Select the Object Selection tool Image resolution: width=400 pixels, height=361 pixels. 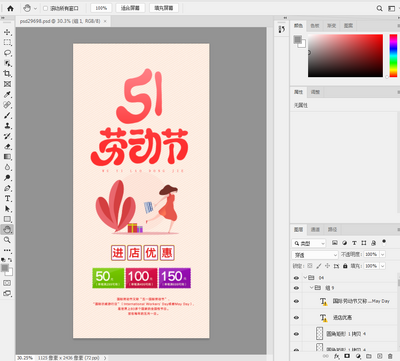7,63
